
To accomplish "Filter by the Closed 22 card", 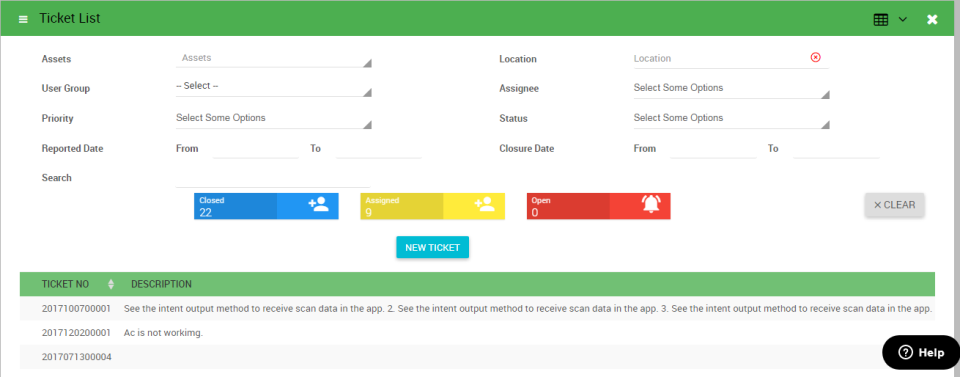I will click(x=266, y=206).
